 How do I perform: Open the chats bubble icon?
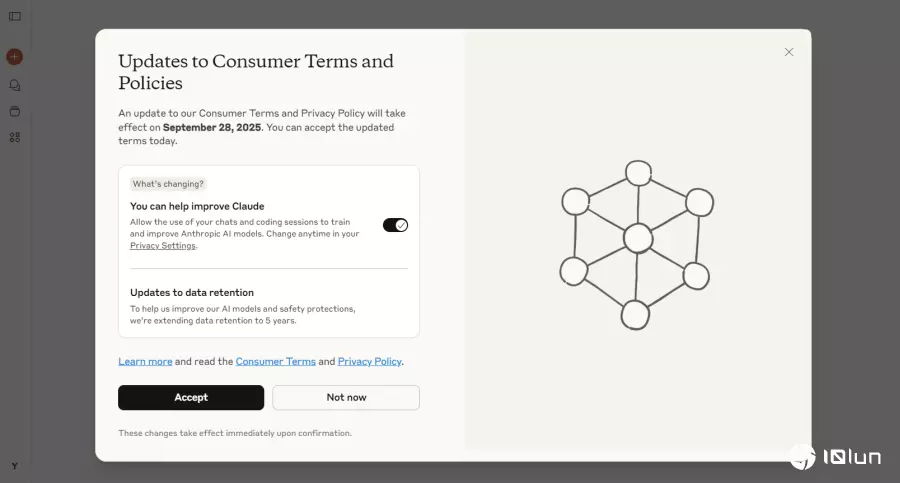point(15,86)
